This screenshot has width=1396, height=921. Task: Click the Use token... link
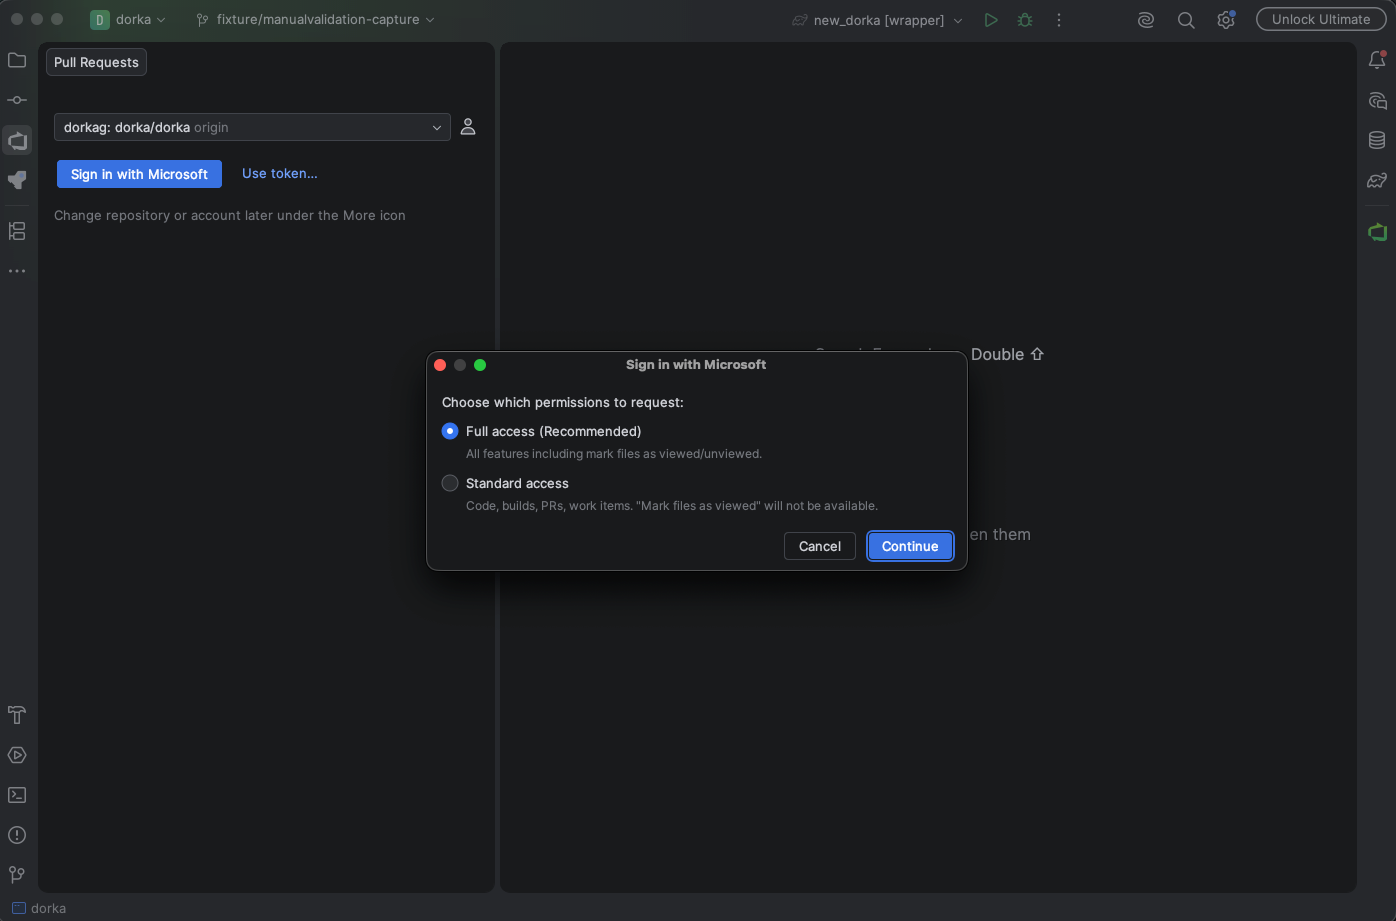(280, 173)
